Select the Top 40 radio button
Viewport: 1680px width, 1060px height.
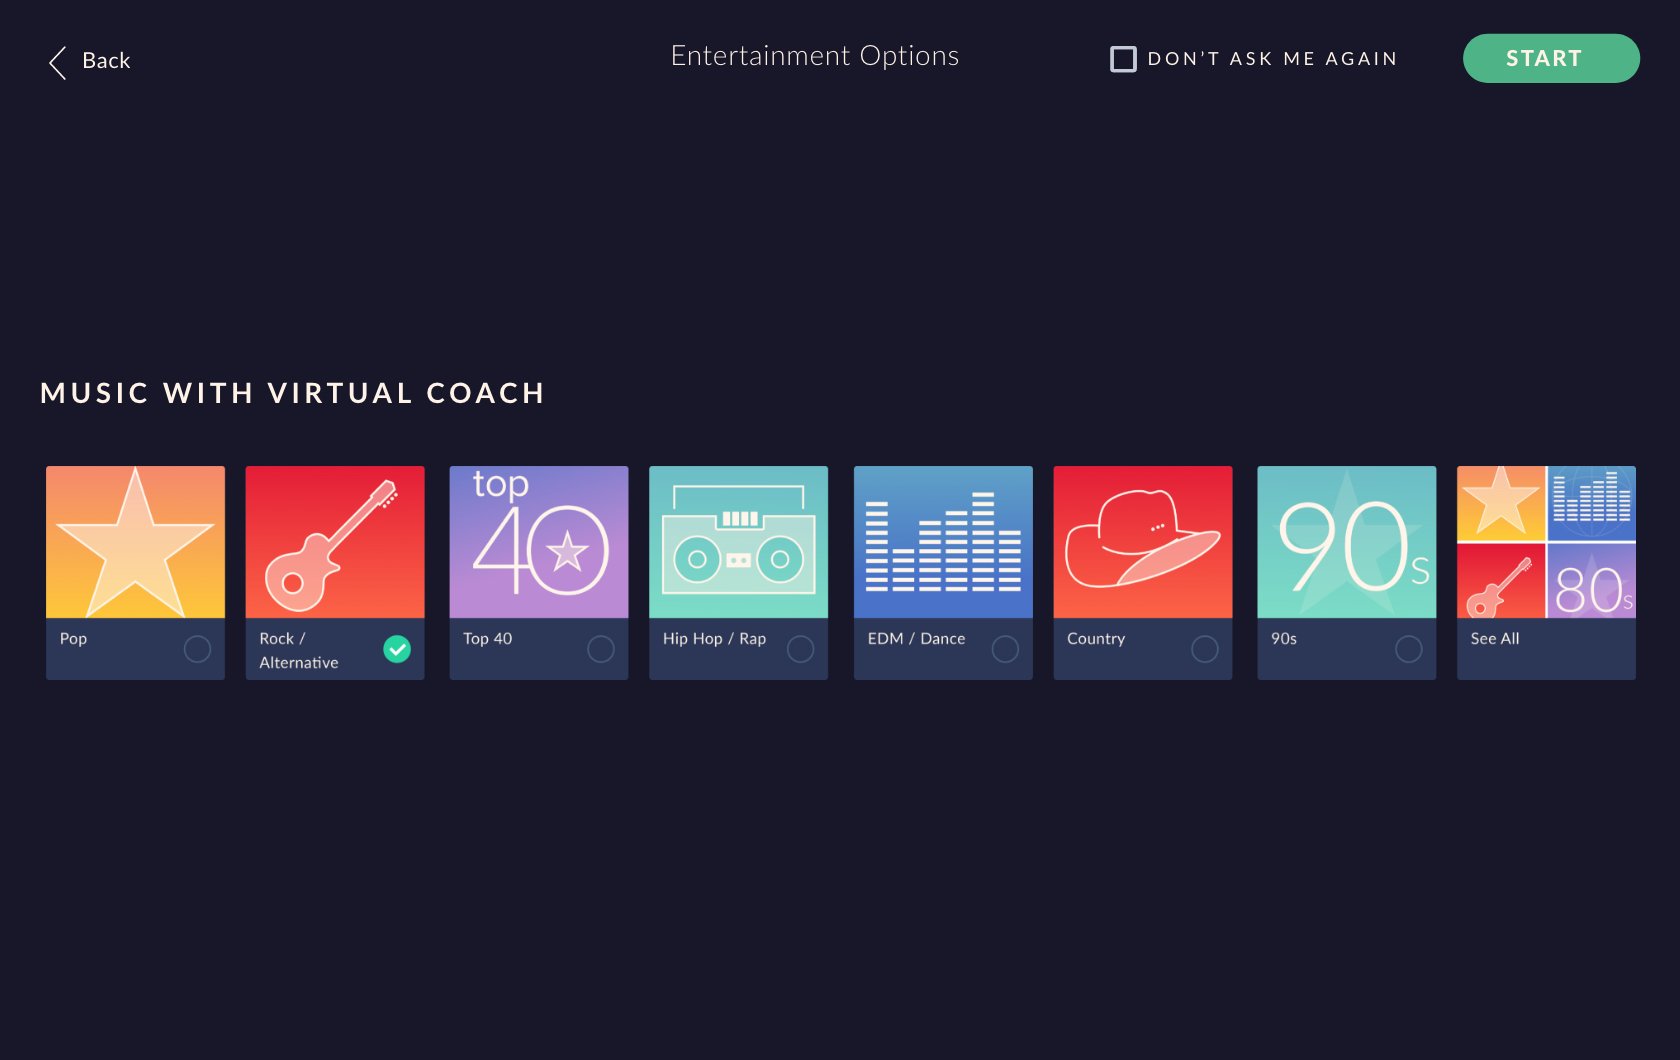601,649
